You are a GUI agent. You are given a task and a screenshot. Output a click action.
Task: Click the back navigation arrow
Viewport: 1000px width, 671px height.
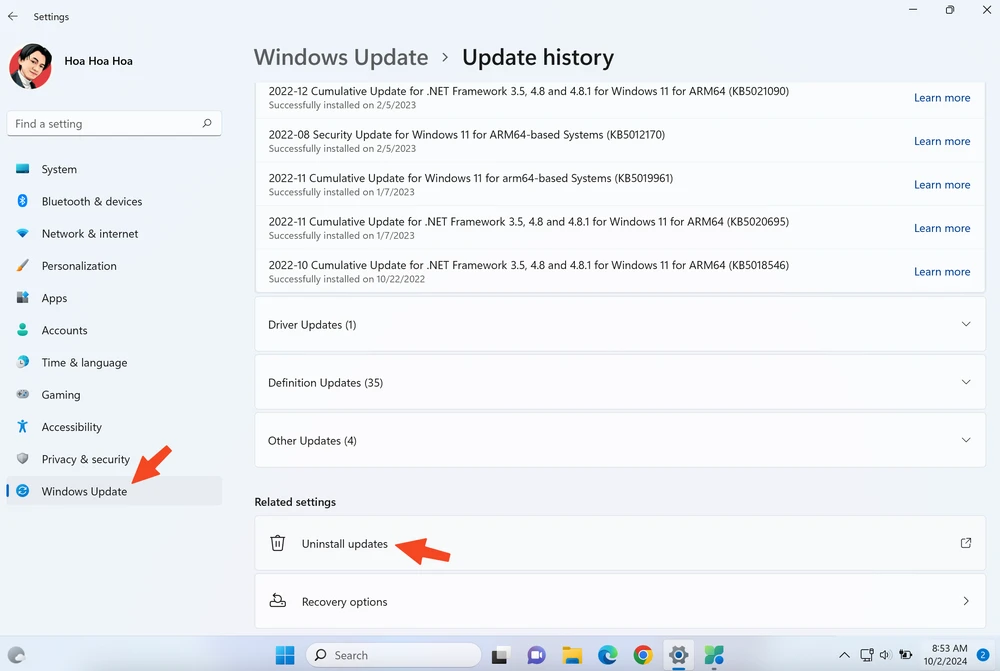(13, 16)
